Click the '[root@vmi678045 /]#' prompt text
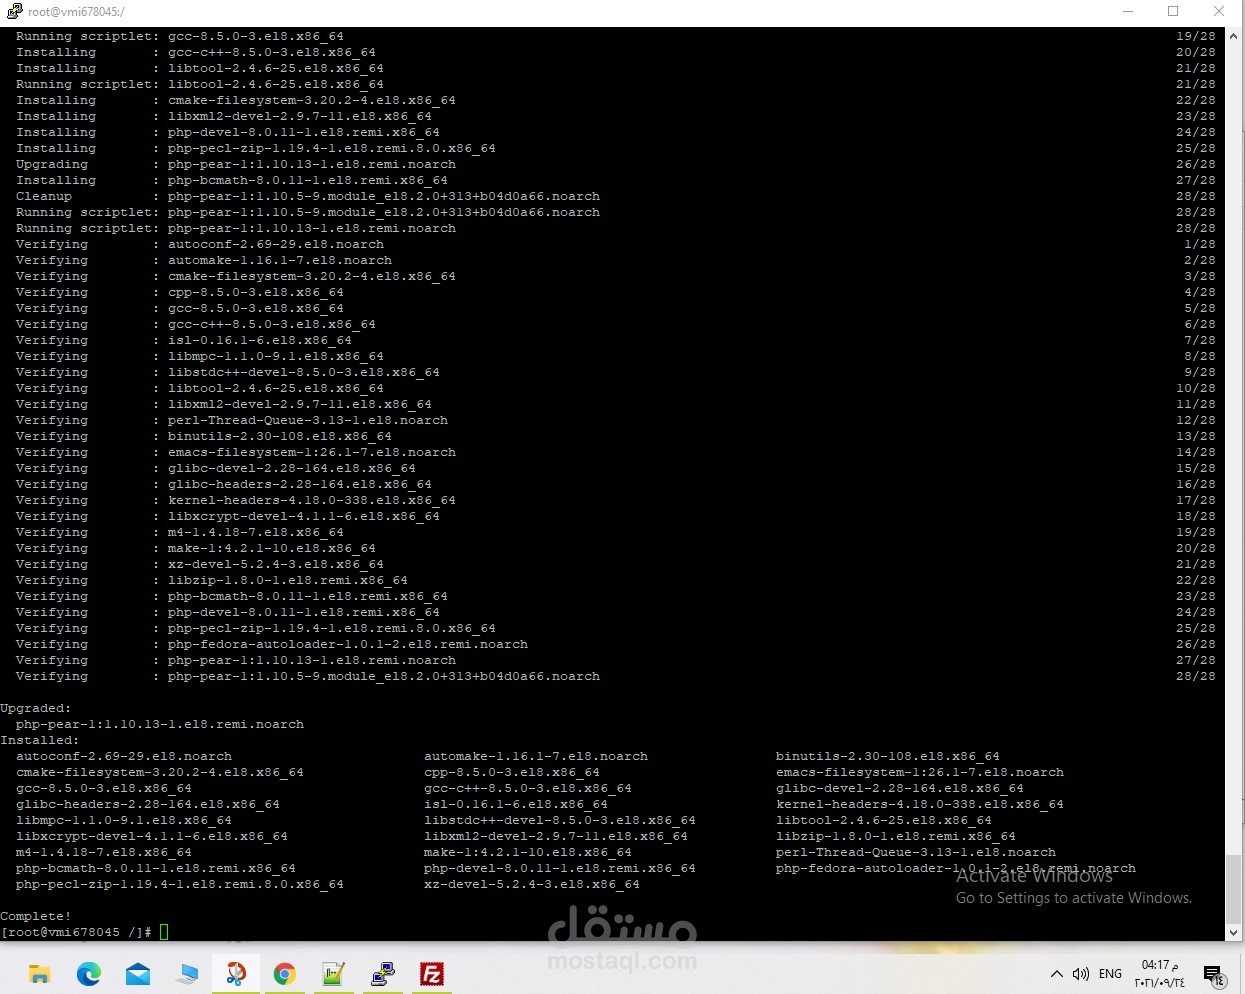The width and height of the screenshot is (1245, 994). [x=76, y=932]
